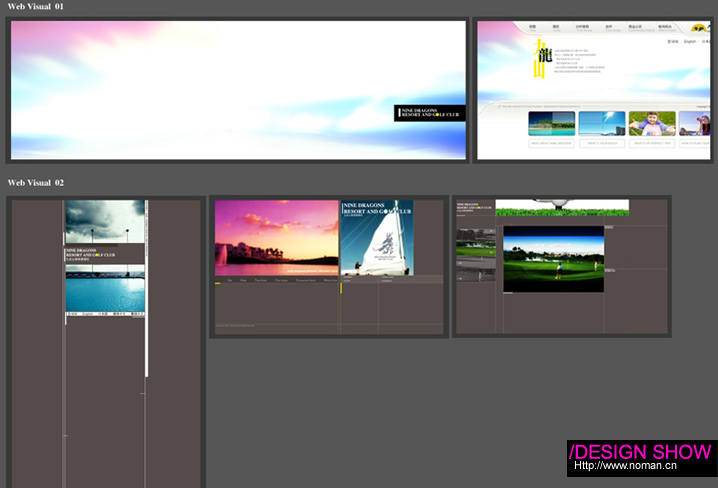718x488 pixels.
Task: Click the 'What's my perfect trip' button
Action: pos(652,144)
